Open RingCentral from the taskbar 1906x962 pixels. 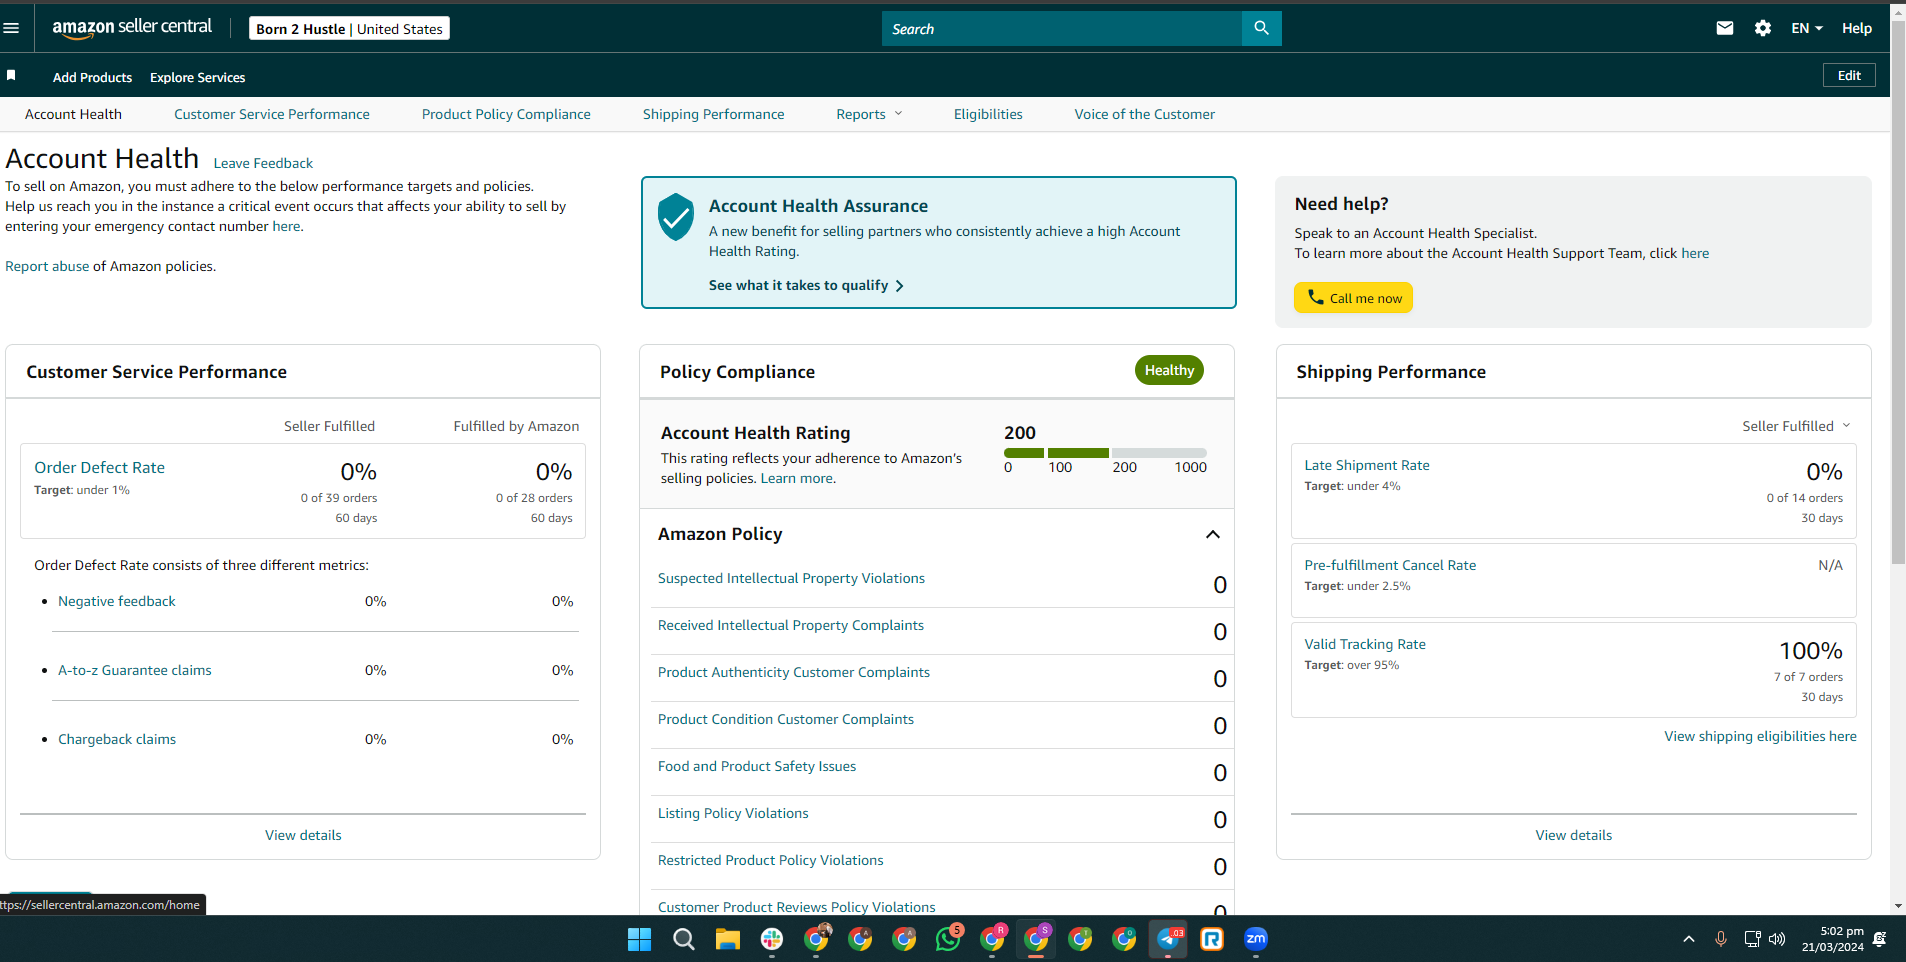pos(1212,939)
